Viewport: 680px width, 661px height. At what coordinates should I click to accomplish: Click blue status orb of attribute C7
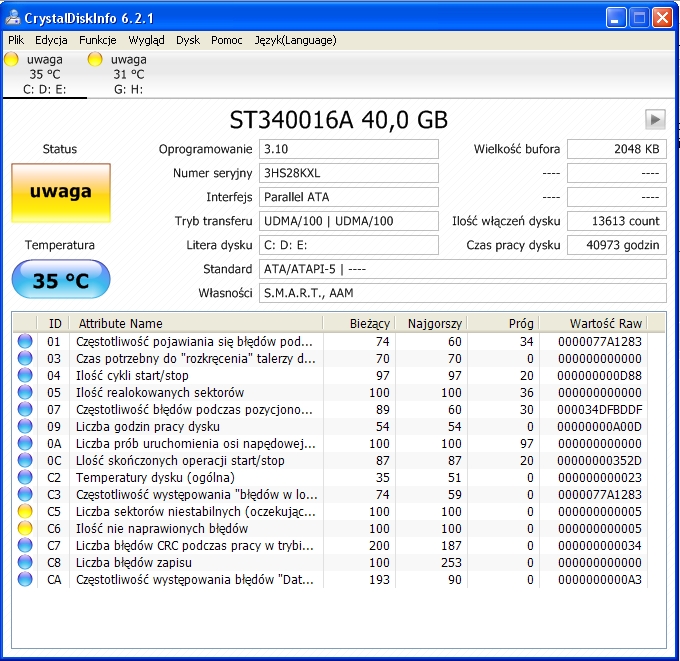(x=25, y=545)
